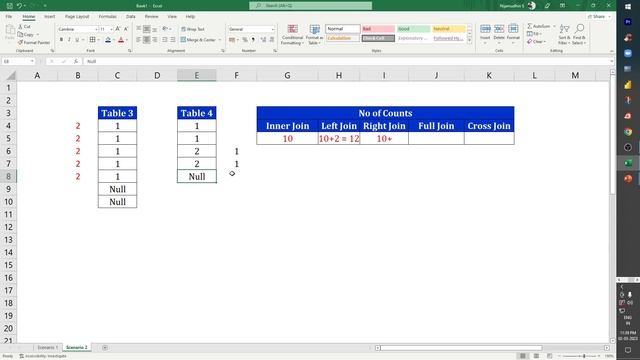Select Bottom Align icon

pos(154,29)
